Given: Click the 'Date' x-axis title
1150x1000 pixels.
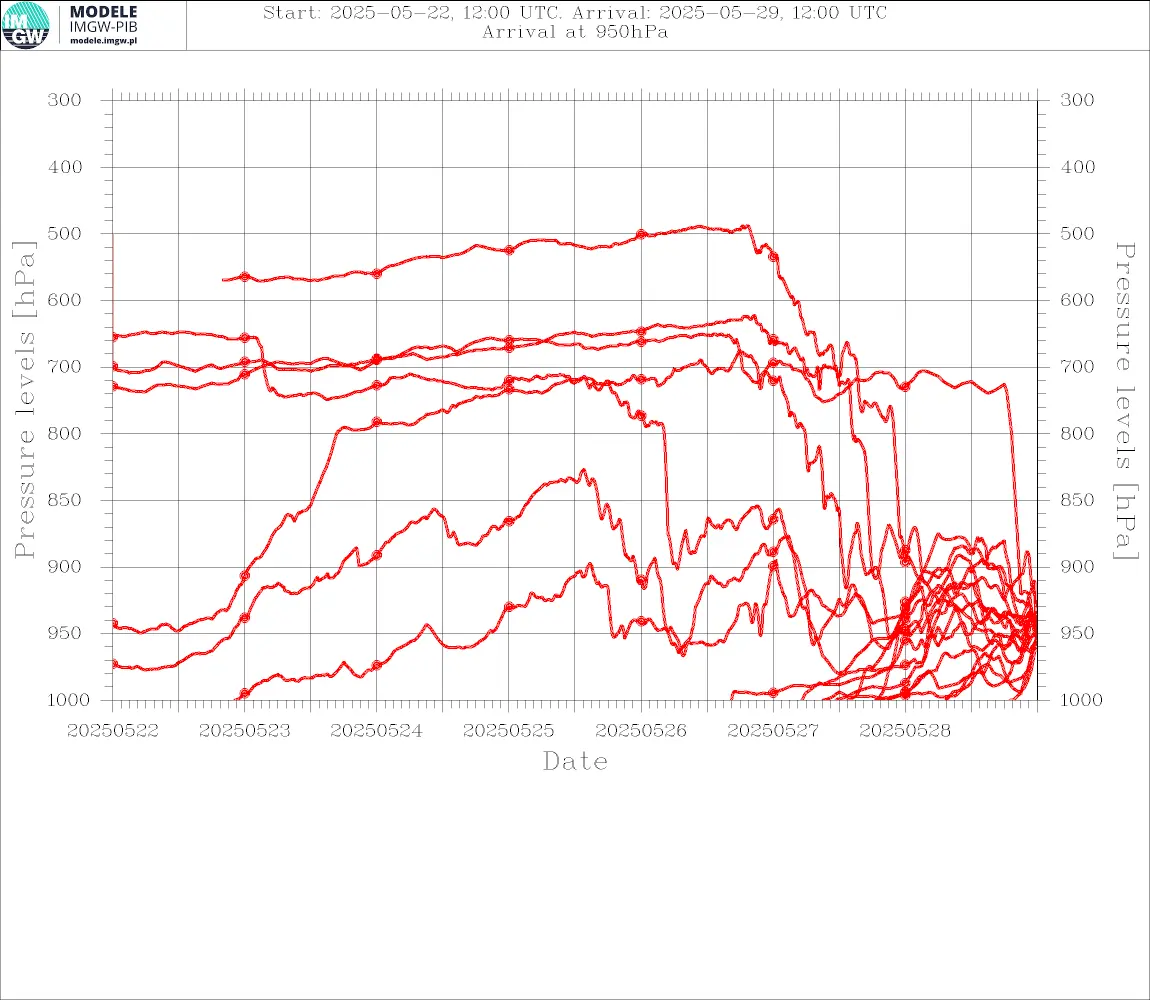Looking at the screenshot, I should point(575,761).
